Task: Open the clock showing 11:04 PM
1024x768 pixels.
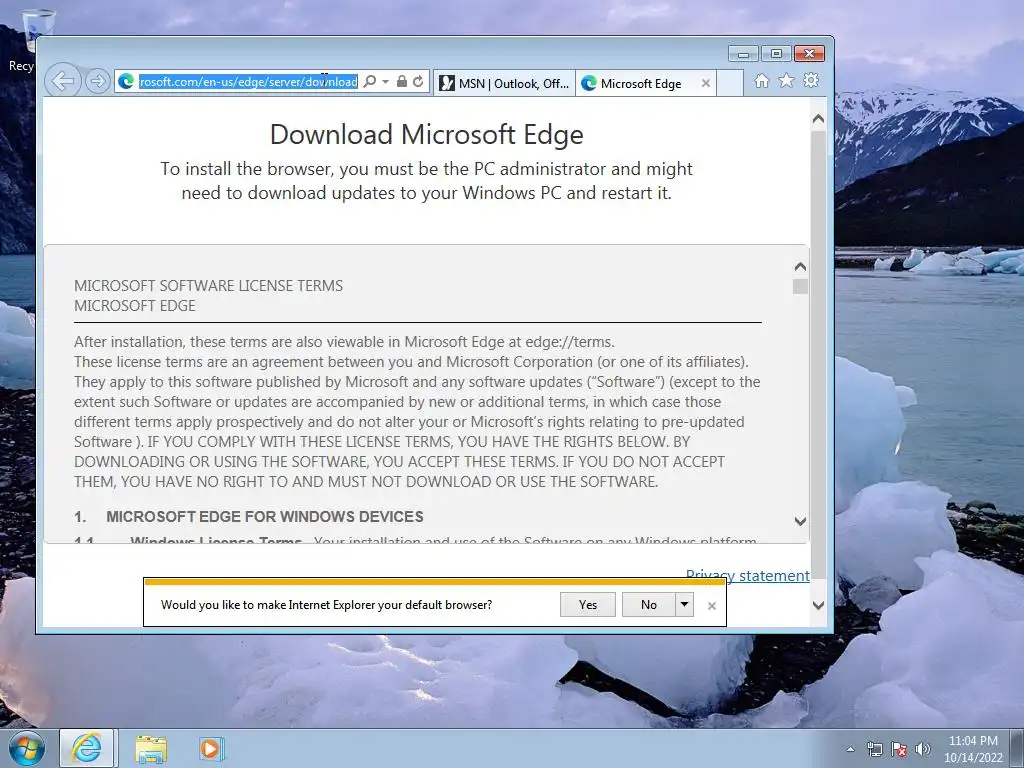Action: click(973, 749)
